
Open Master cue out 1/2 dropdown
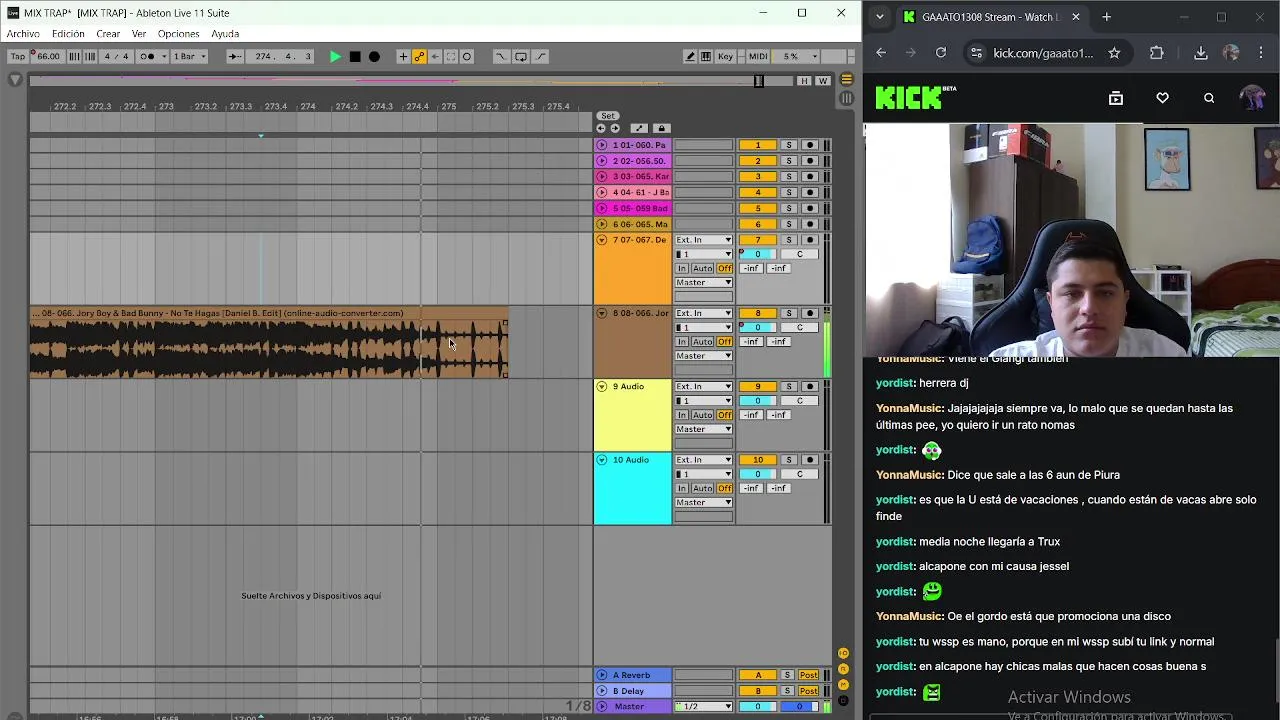(704, 706)
